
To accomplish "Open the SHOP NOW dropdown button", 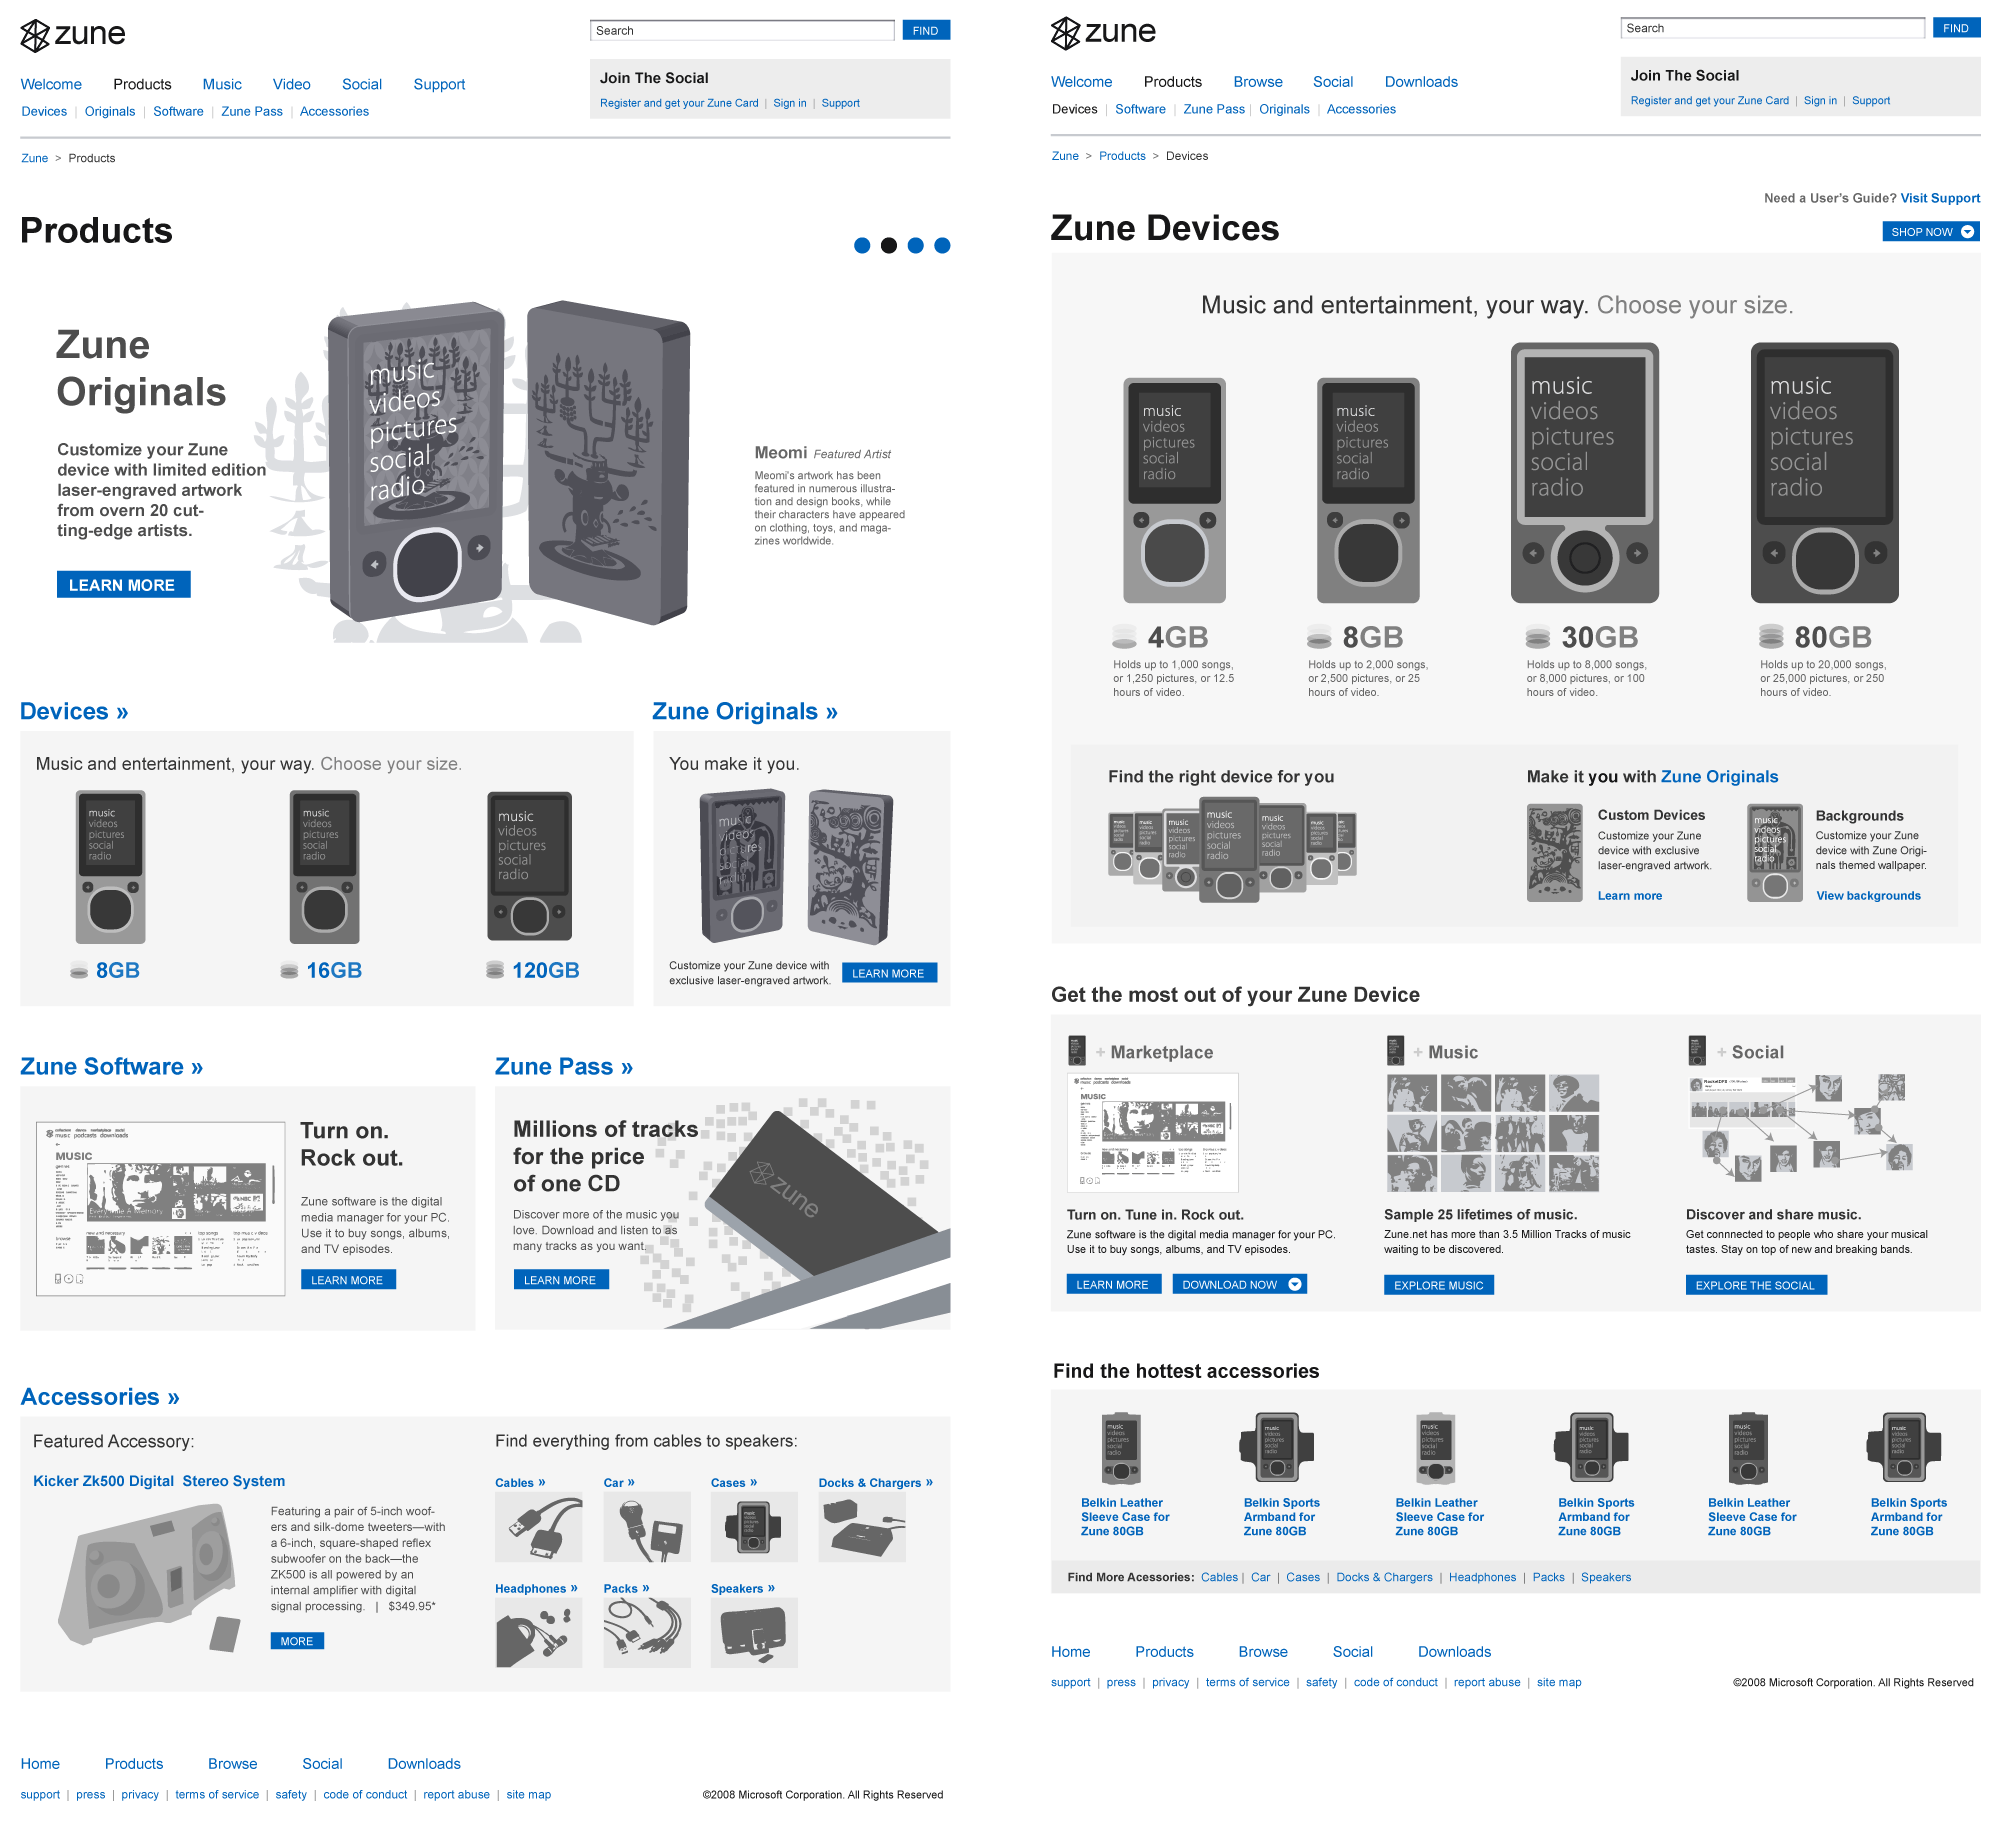I will [x=1930, y=232].
